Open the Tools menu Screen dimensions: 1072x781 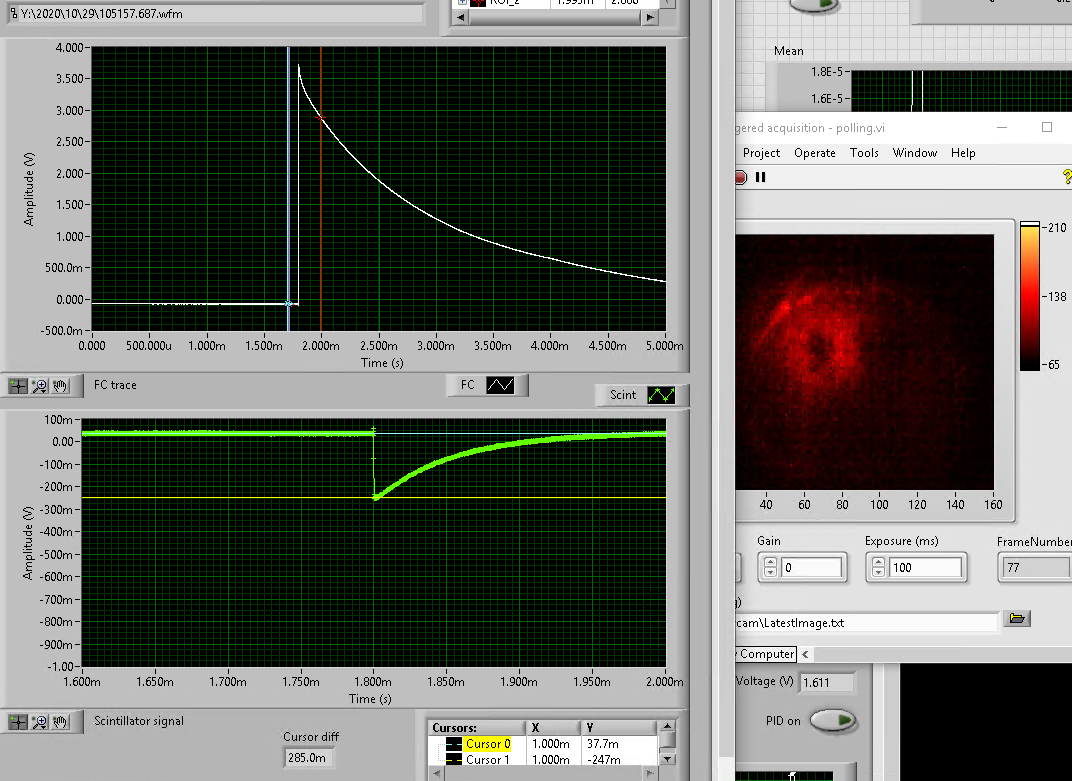click(x=864, y=153)
